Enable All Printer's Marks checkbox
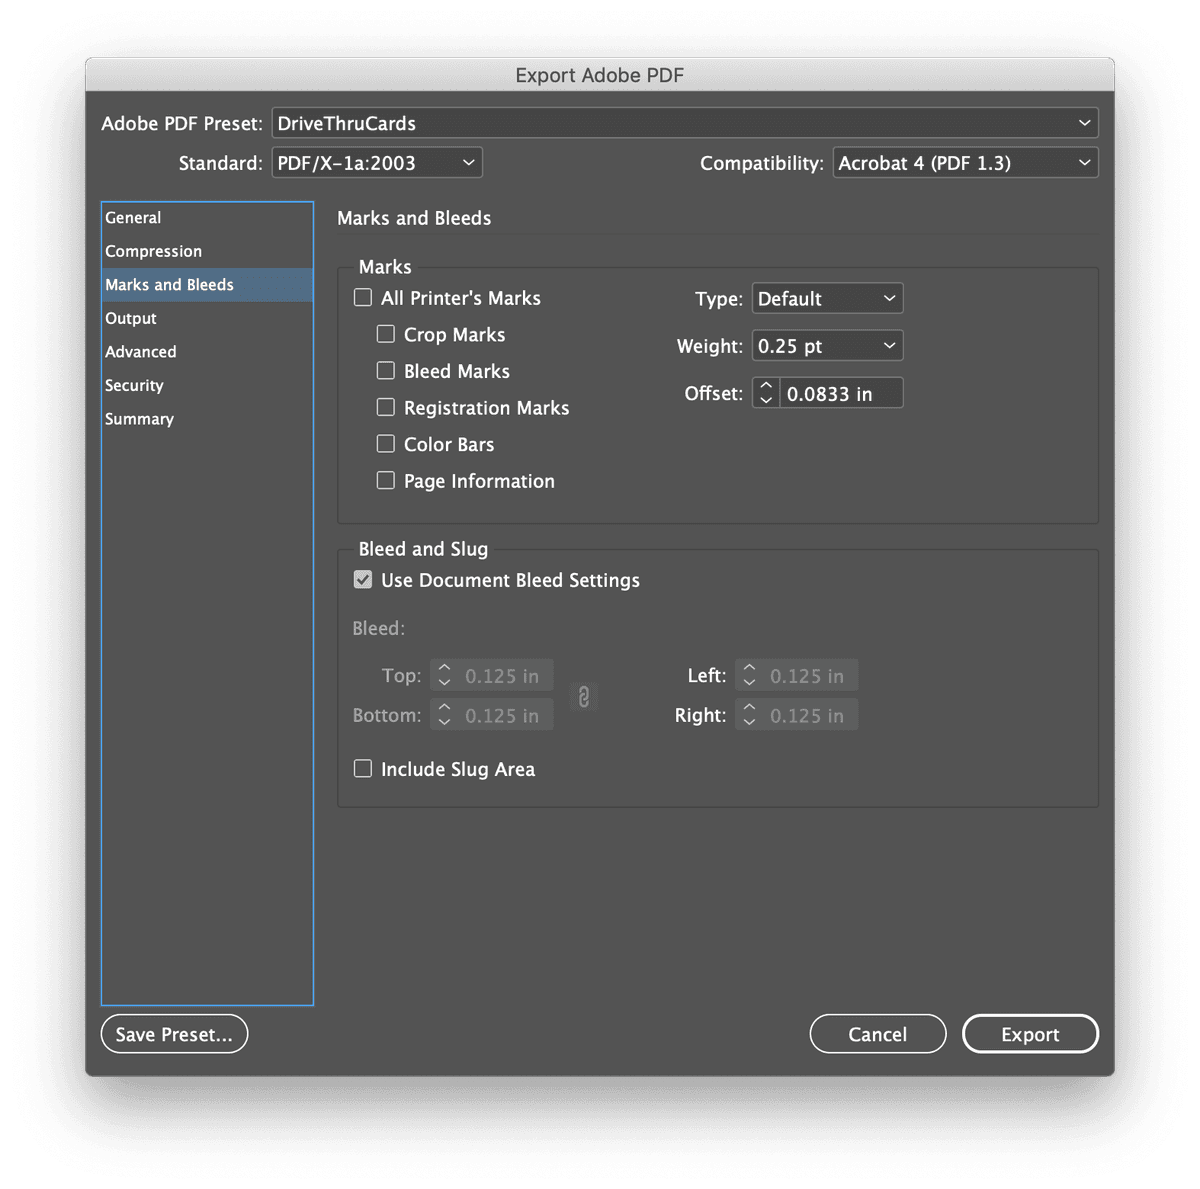 click(363, 298)
